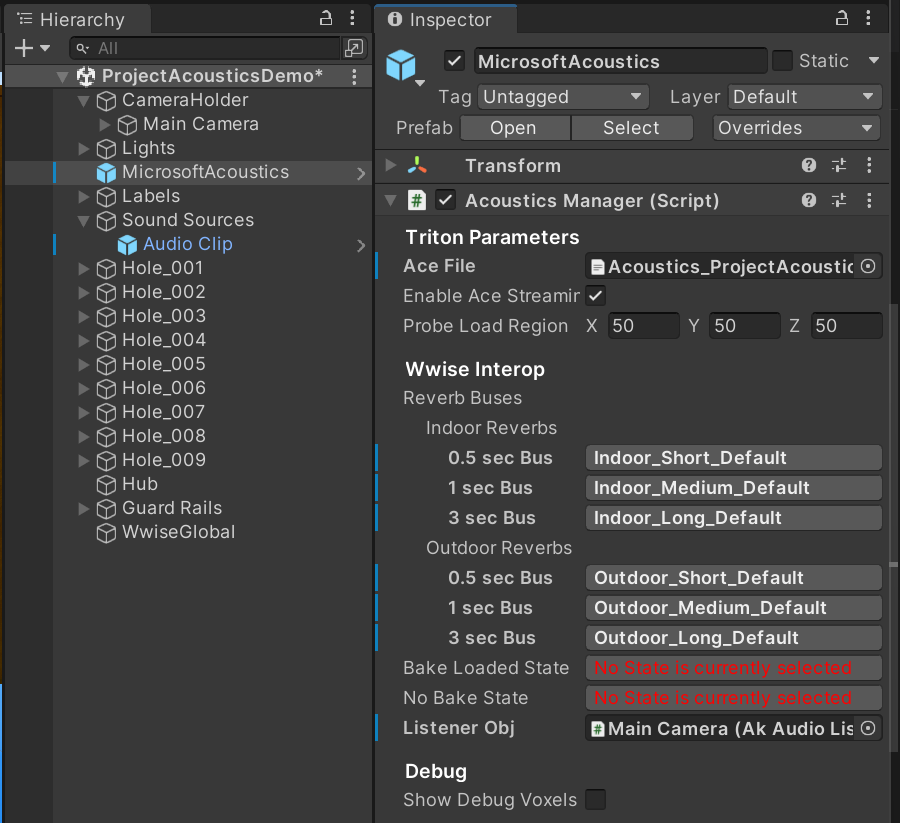The image size is (900, 823).
Task: Click the Indoor_Medium_Default bus button
Action: click(x=734, y=488)
